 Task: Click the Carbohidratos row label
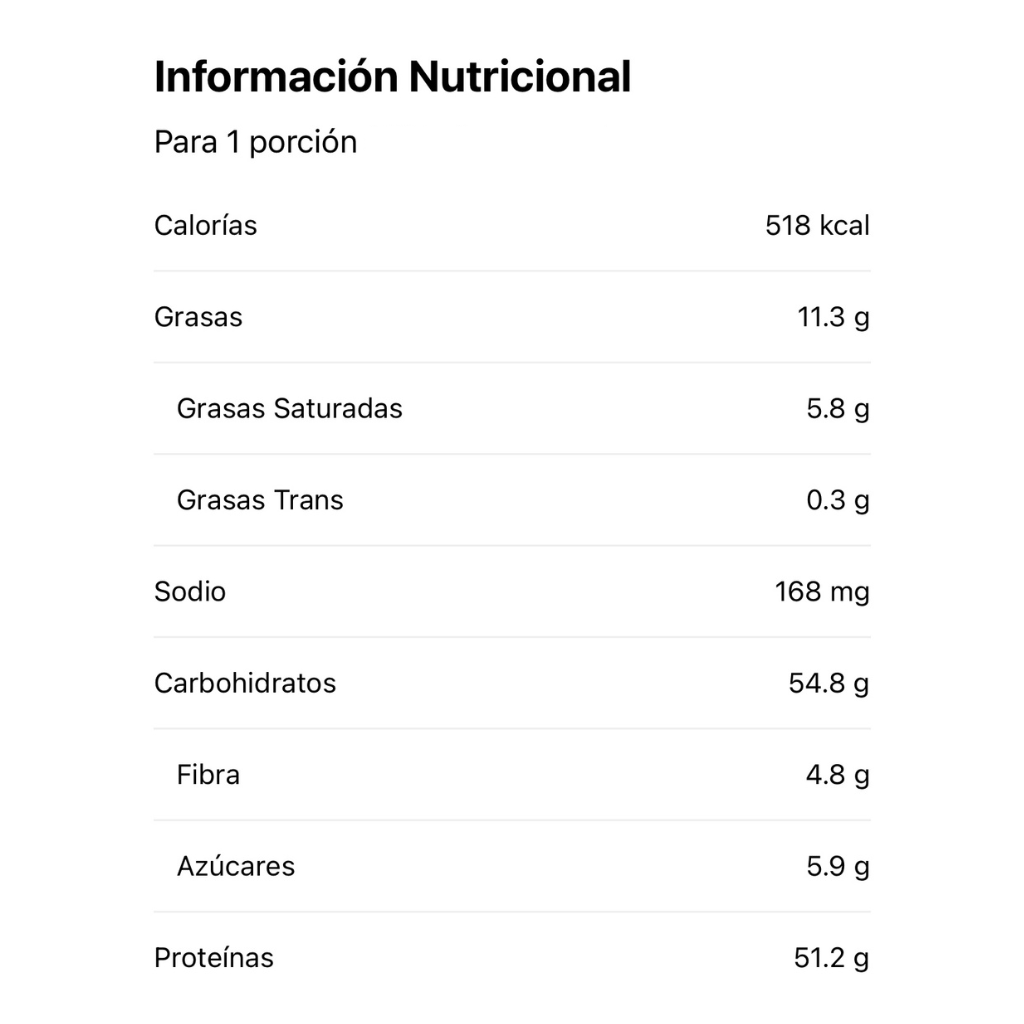(x=245, y=683)
